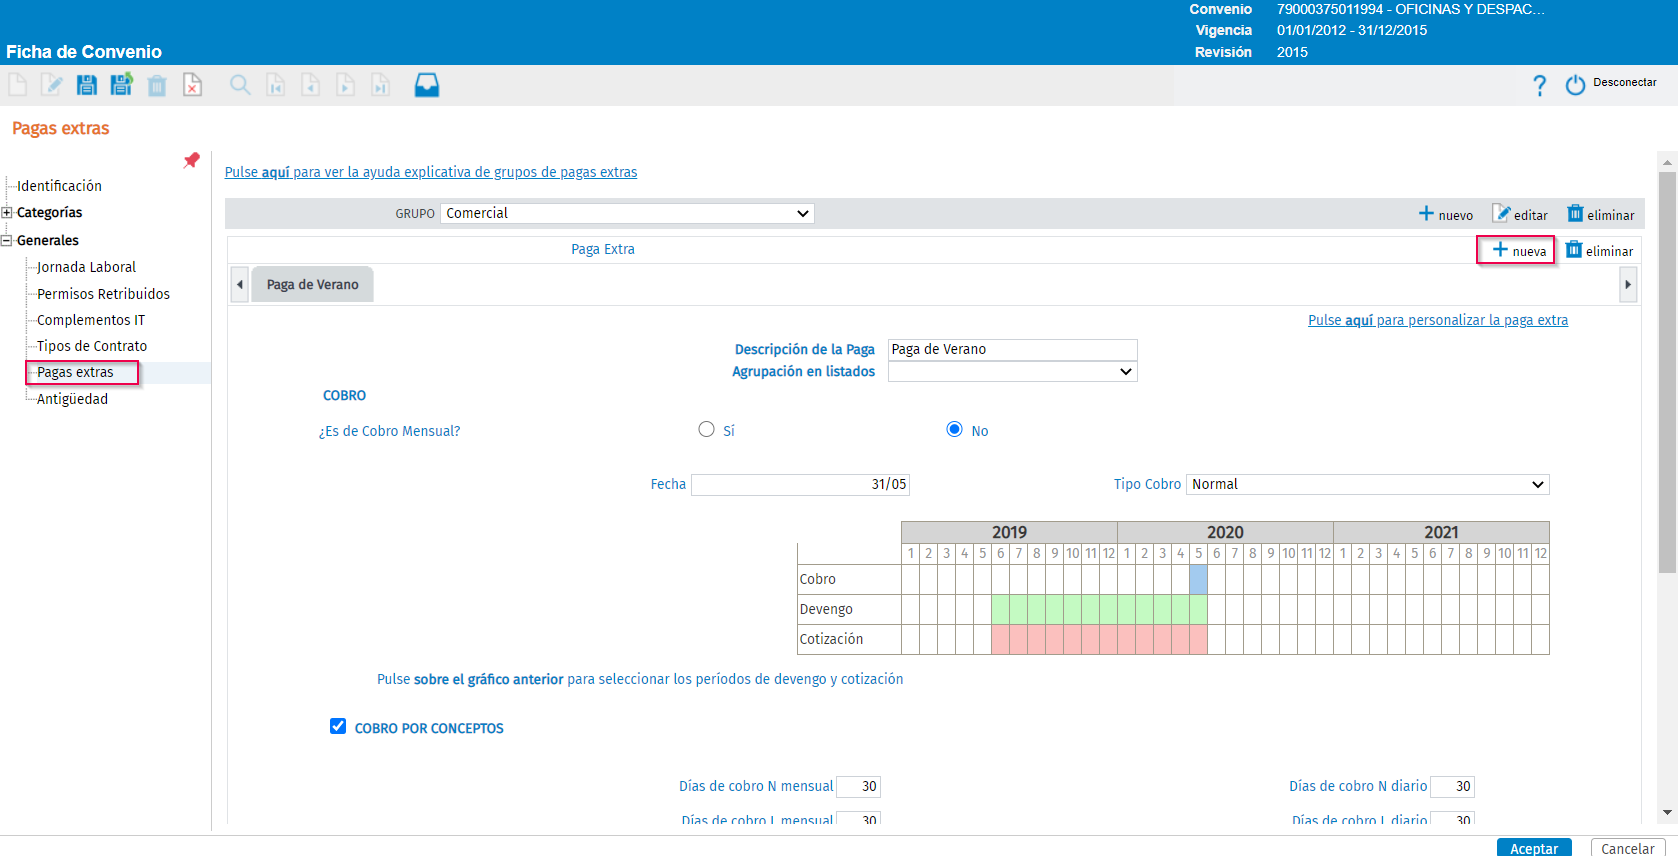Select 'Sí' for Cobro Mensual
The width and height of the screenshot is (1678, 856).
click(x=706, y=429)
